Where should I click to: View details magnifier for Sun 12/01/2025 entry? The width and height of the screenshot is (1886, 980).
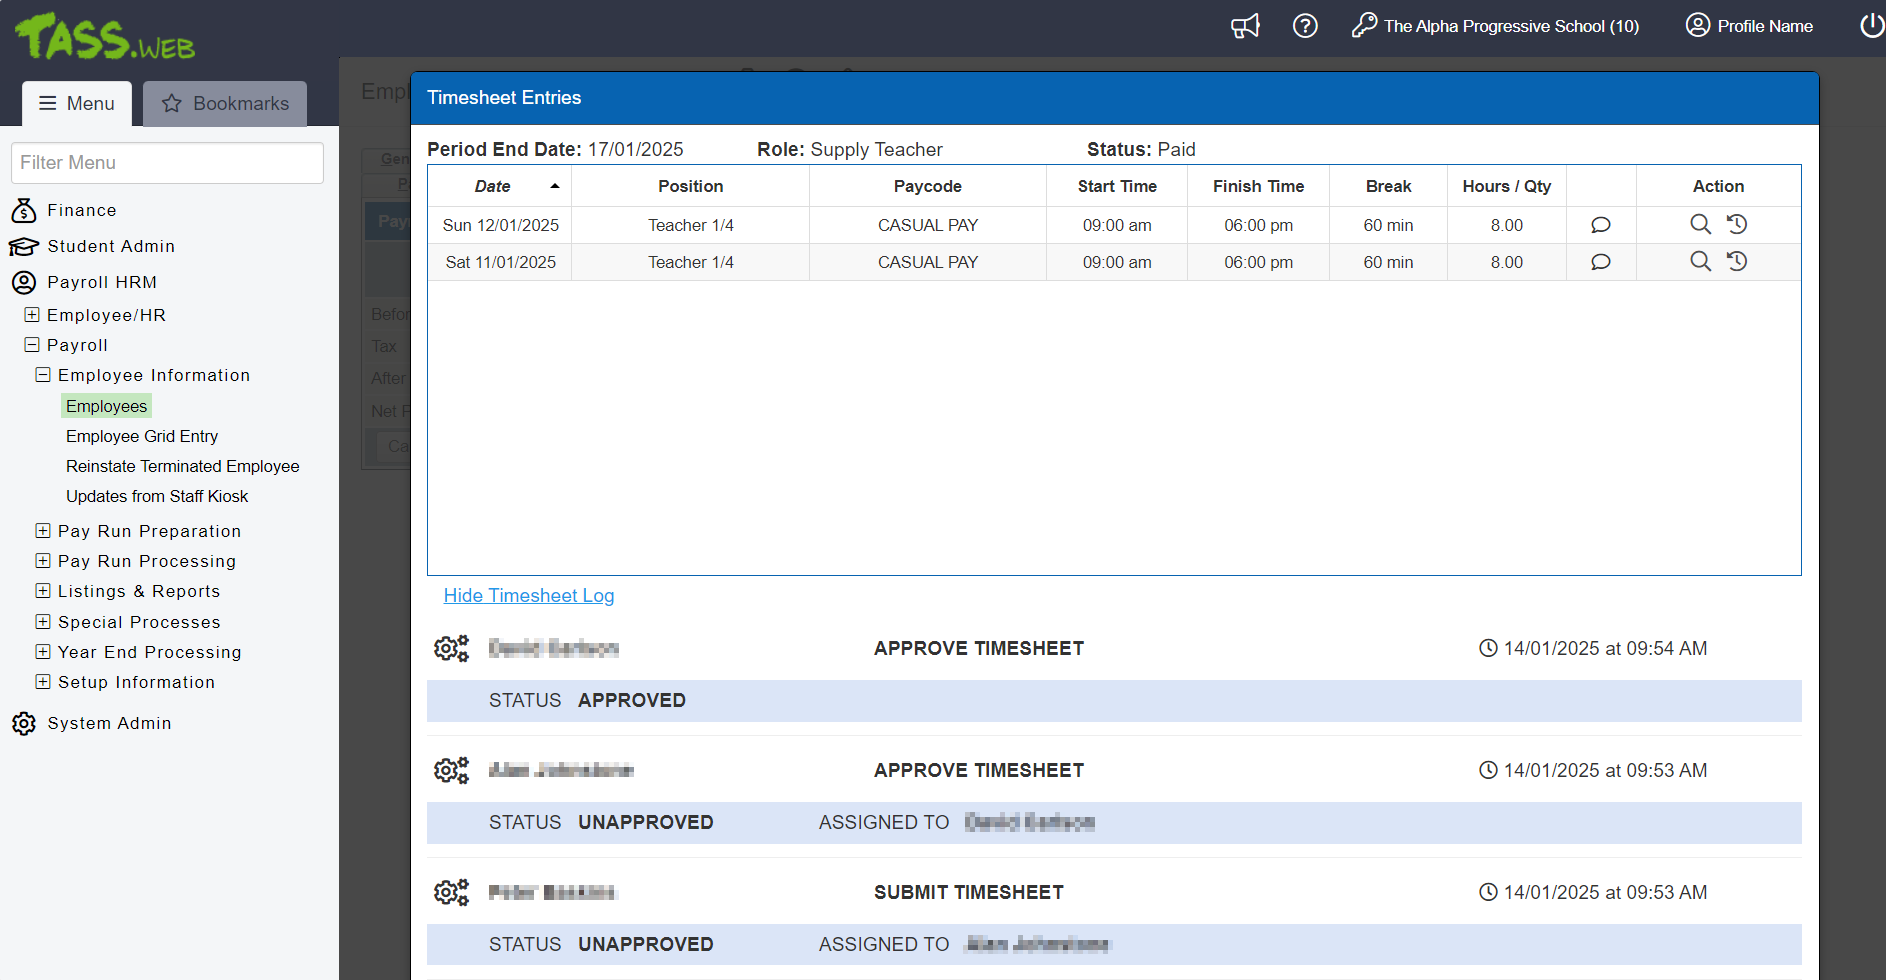coord(1700,225)
